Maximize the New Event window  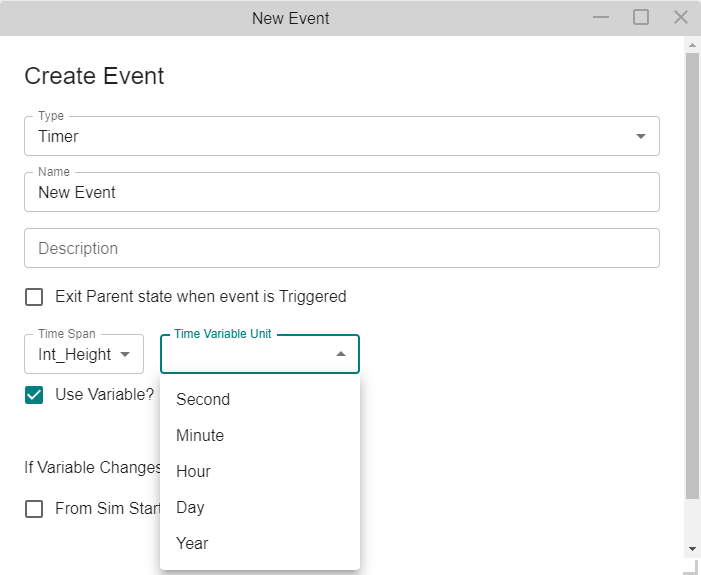(x=641, y=17)
